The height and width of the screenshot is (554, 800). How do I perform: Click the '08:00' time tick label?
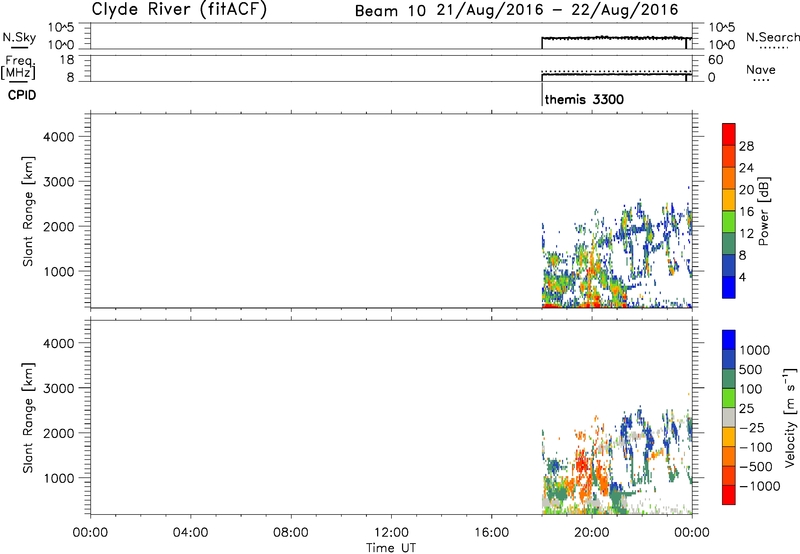(291, 533)
